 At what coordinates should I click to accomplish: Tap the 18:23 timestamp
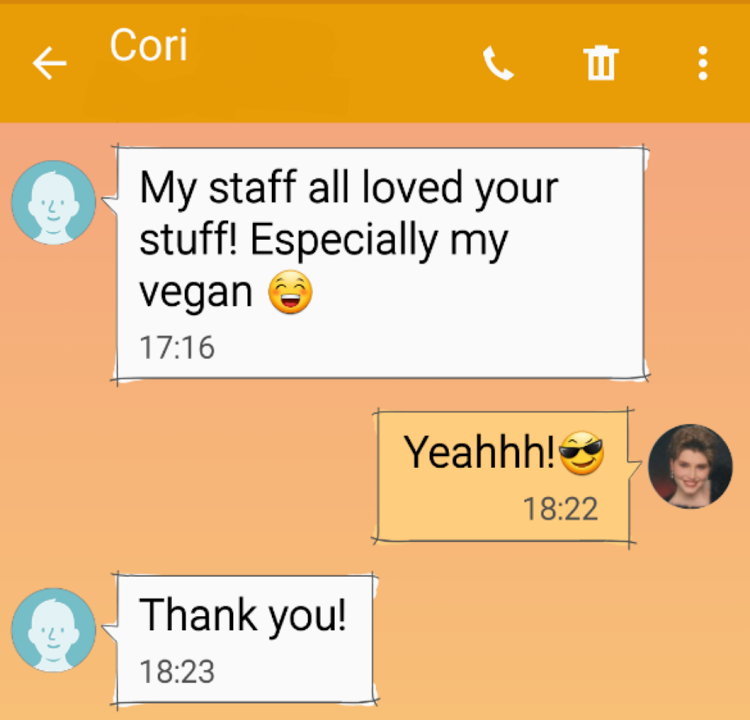[177, 672]
